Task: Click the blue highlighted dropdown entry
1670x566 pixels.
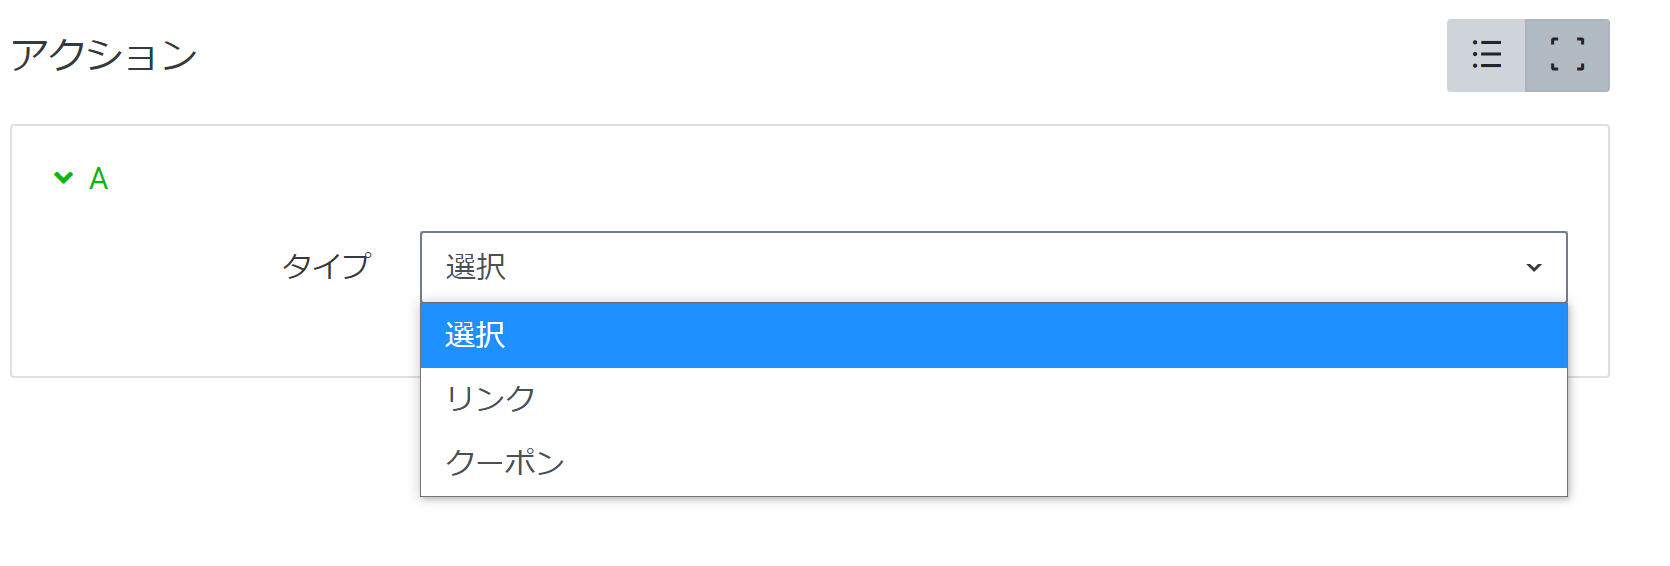Action: (x=992, y=335)
